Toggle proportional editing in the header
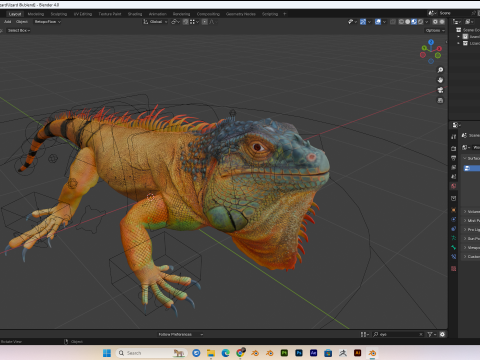Screen dimensions: 480x360 [x=205, y=22]
